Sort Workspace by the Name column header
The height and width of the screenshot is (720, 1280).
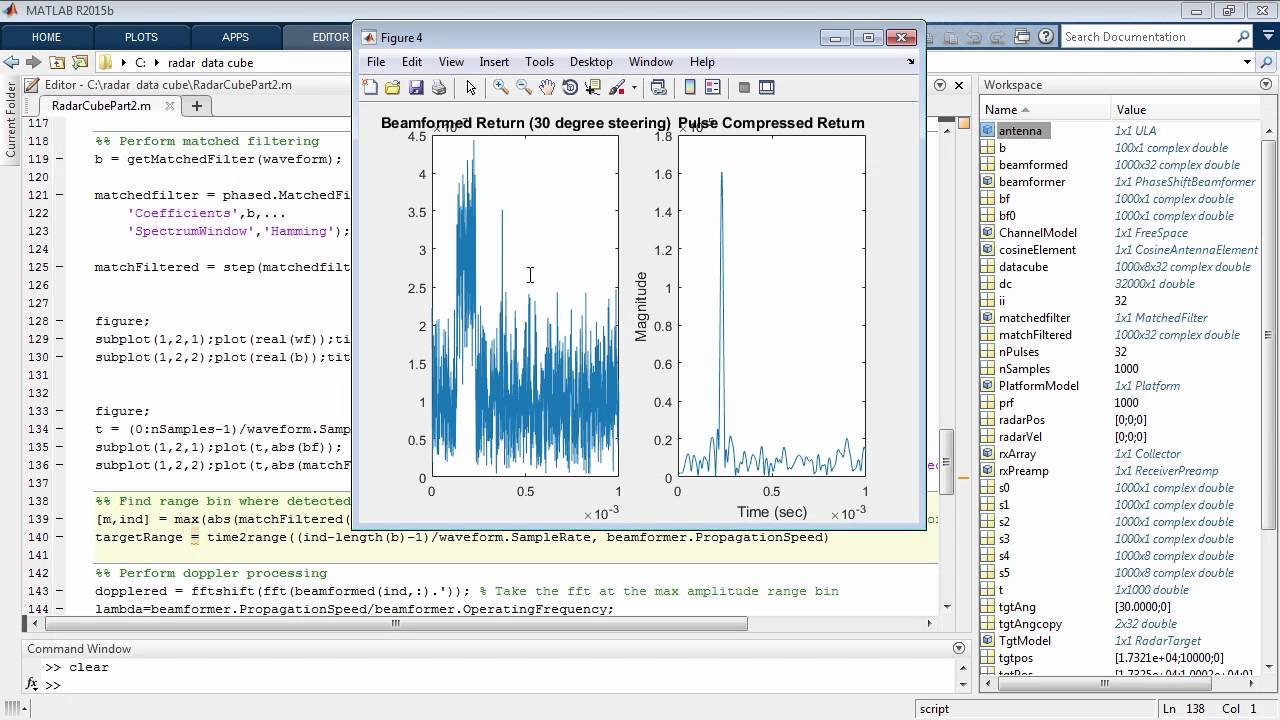tap(1045, 110)
